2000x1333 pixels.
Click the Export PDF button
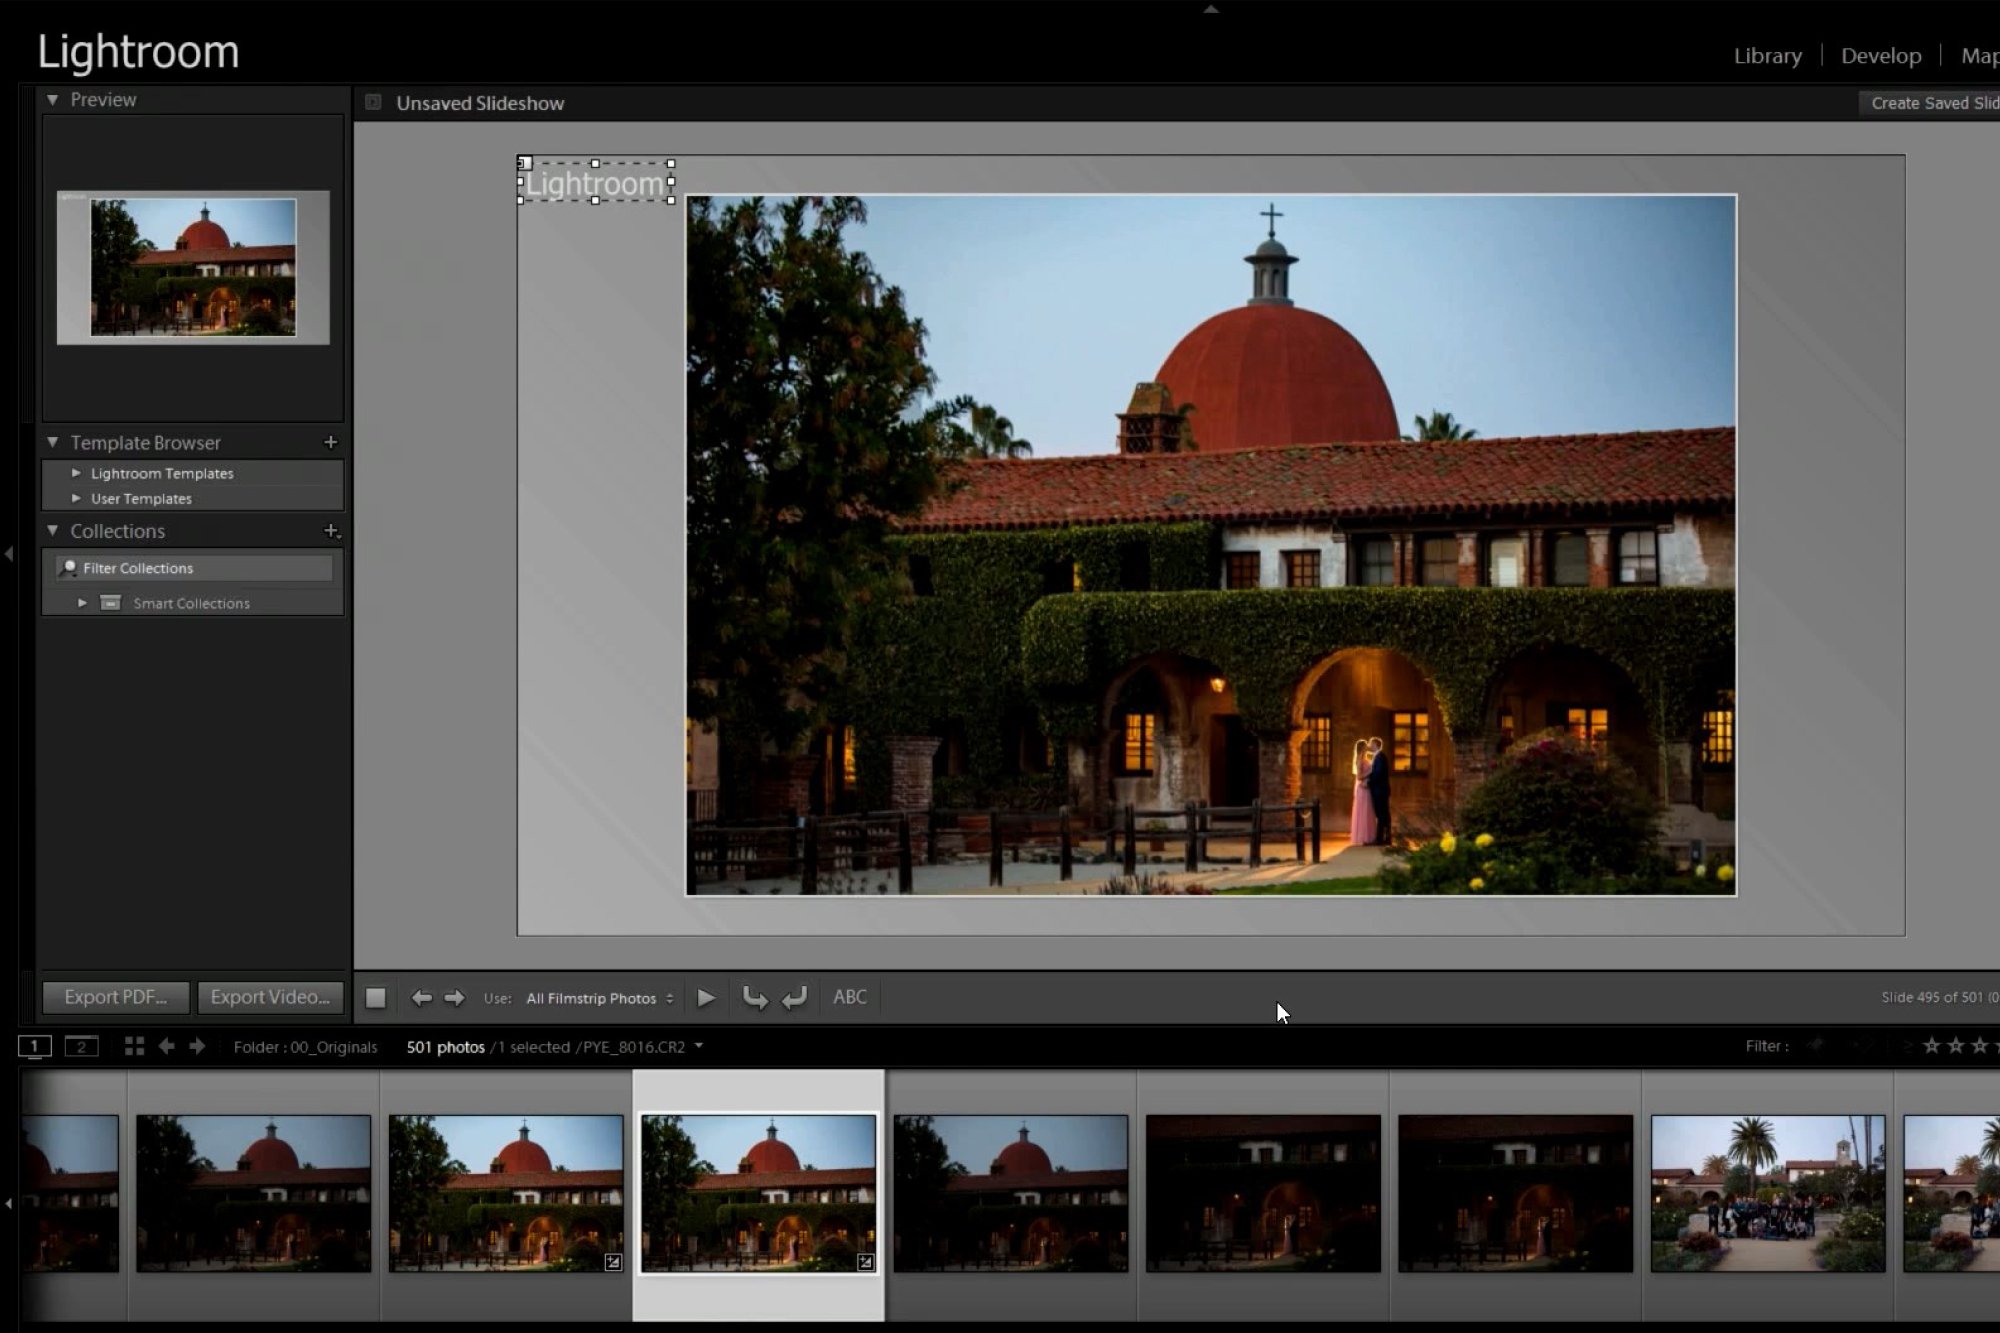point(116,997)
